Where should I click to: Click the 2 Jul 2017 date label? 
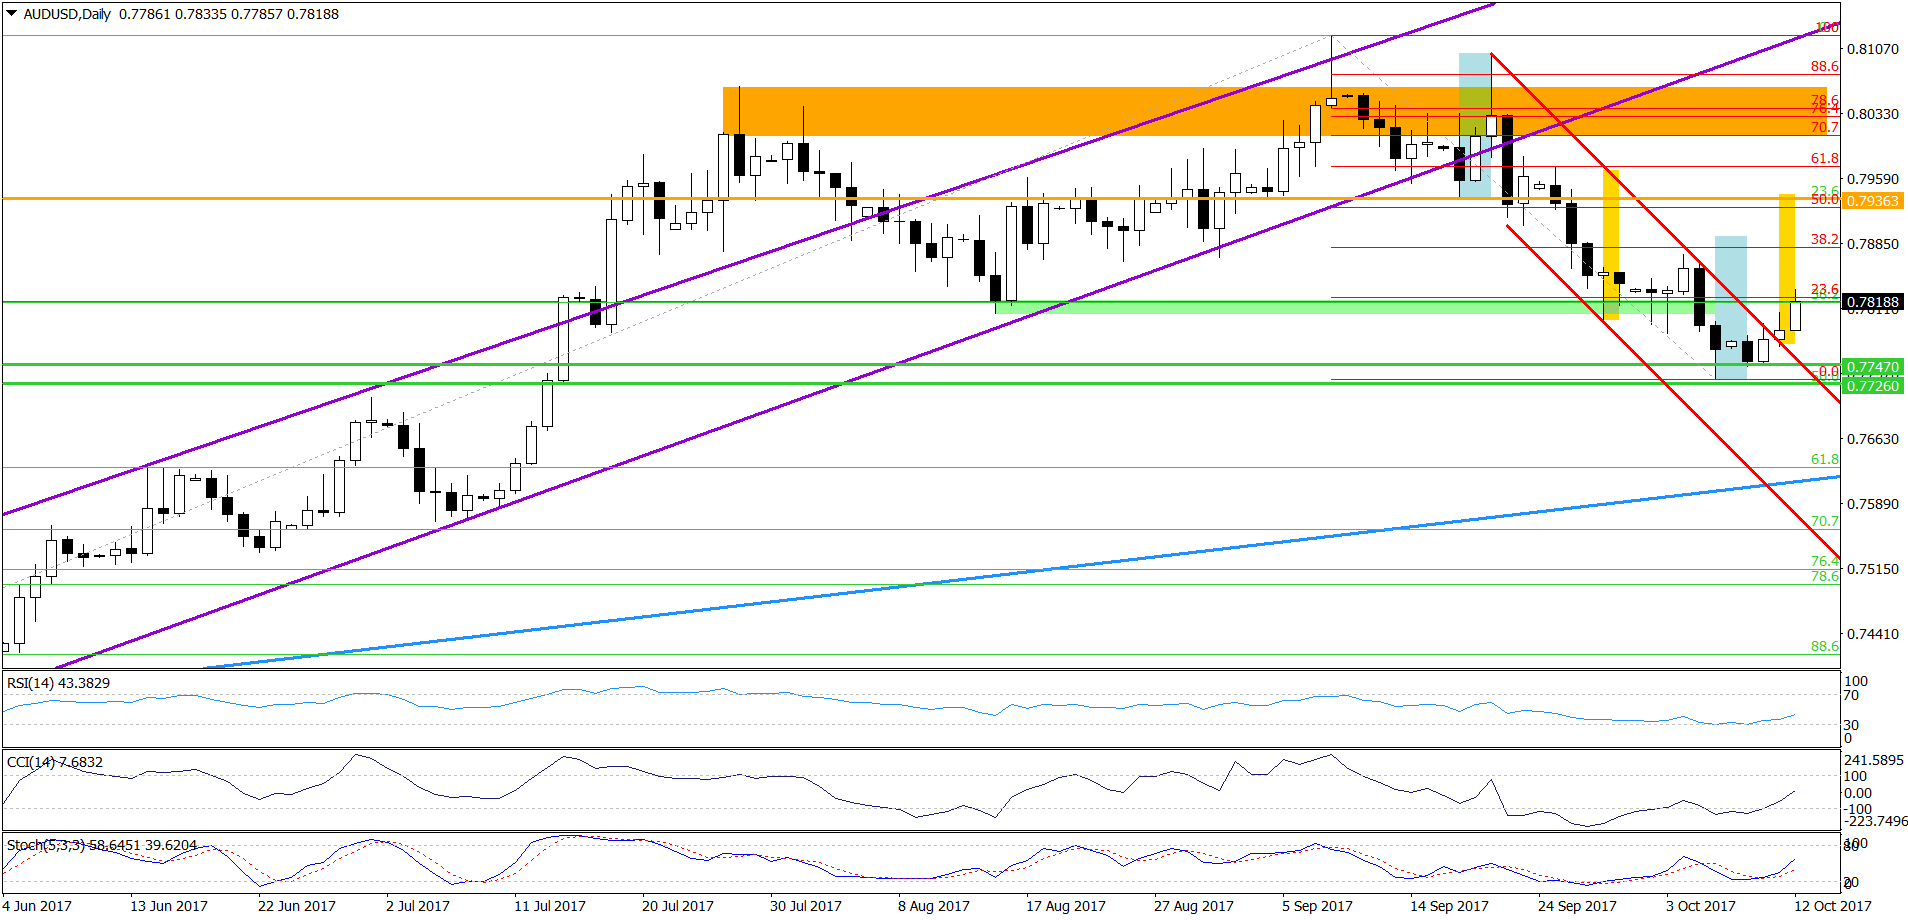(418, 906)
